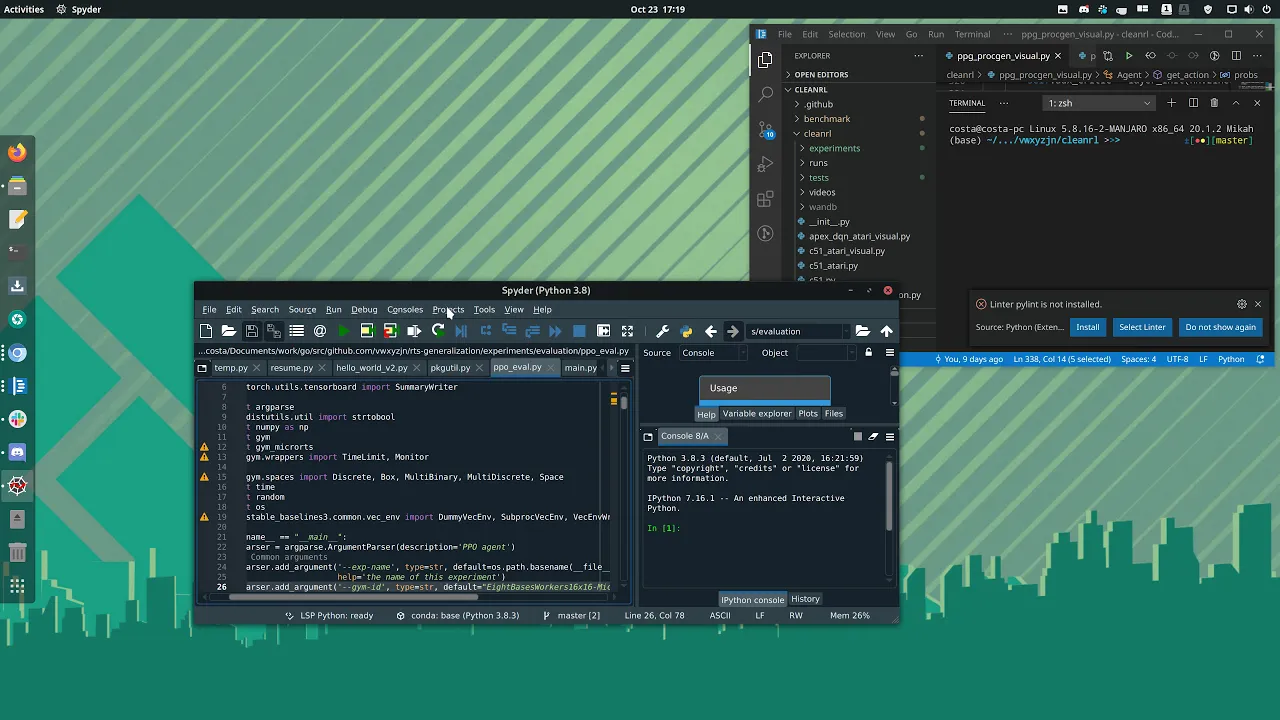Click the conda: base (Python 3.8.3) status entry

point(458,616)
